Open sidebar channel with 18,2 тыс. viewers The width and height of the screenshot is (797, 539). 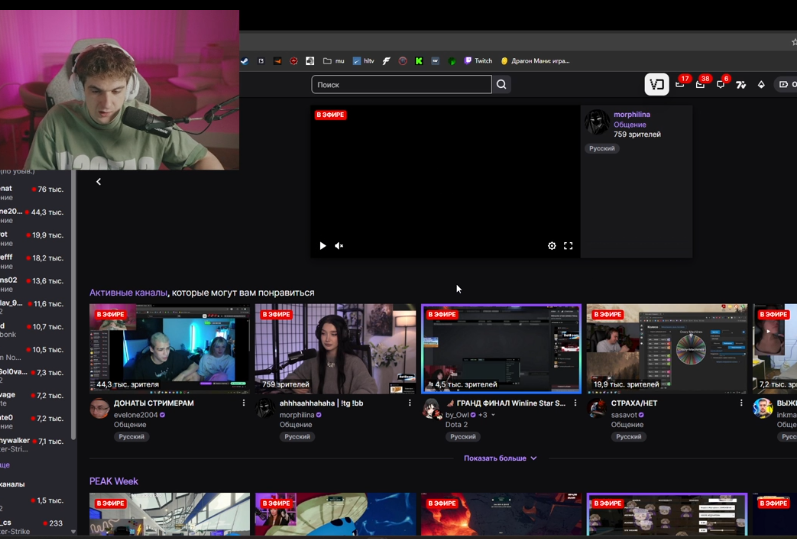coord(33,261)
